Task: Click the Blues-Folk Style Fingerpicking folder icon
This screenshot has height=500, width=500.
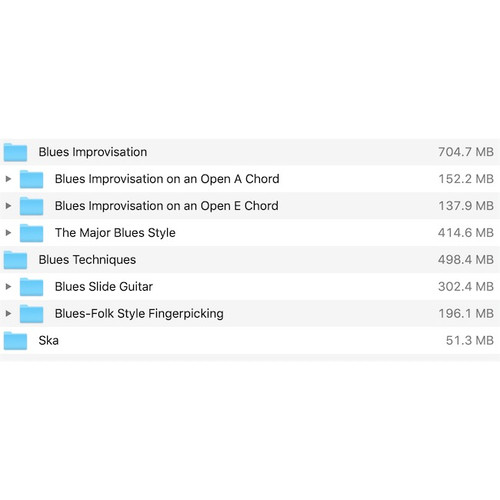Action: (x=31, y=314)
